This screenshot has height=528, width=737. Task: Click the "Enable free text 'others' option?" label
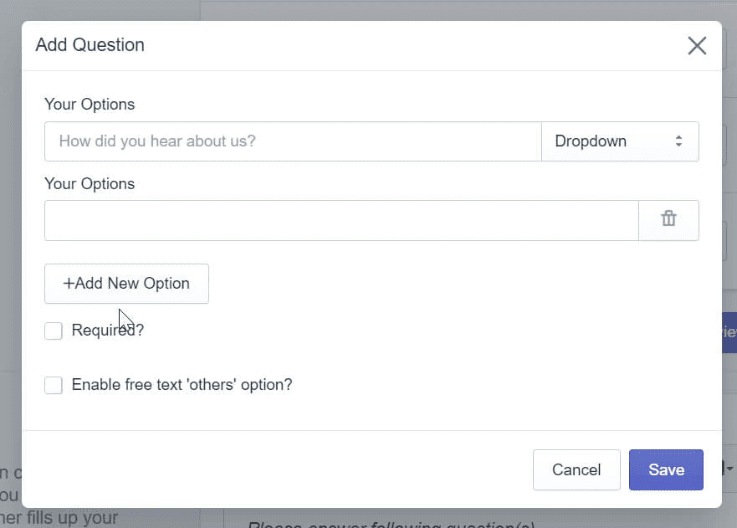point(182,384)
